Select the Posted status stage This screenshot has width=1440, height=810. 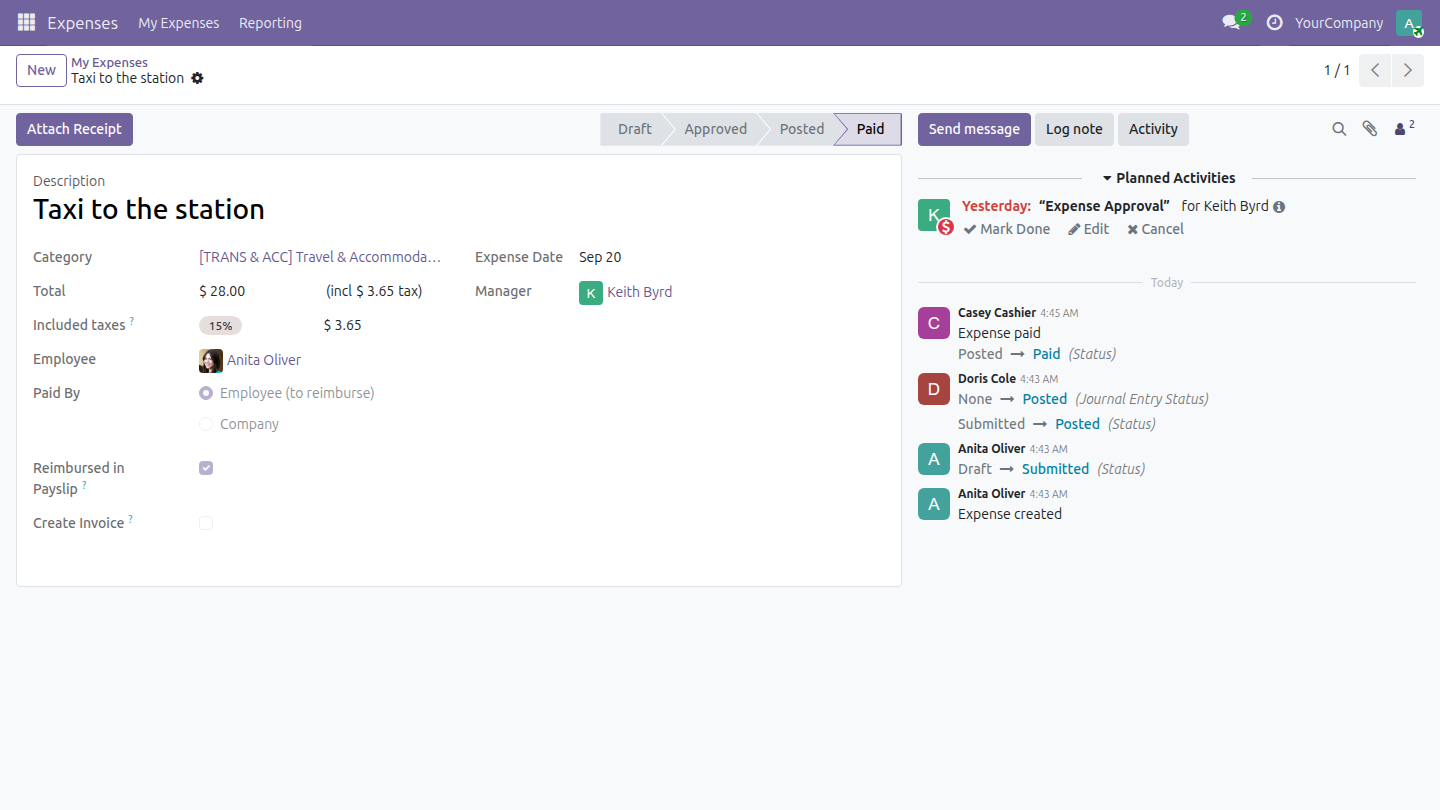tap(801, 129)
